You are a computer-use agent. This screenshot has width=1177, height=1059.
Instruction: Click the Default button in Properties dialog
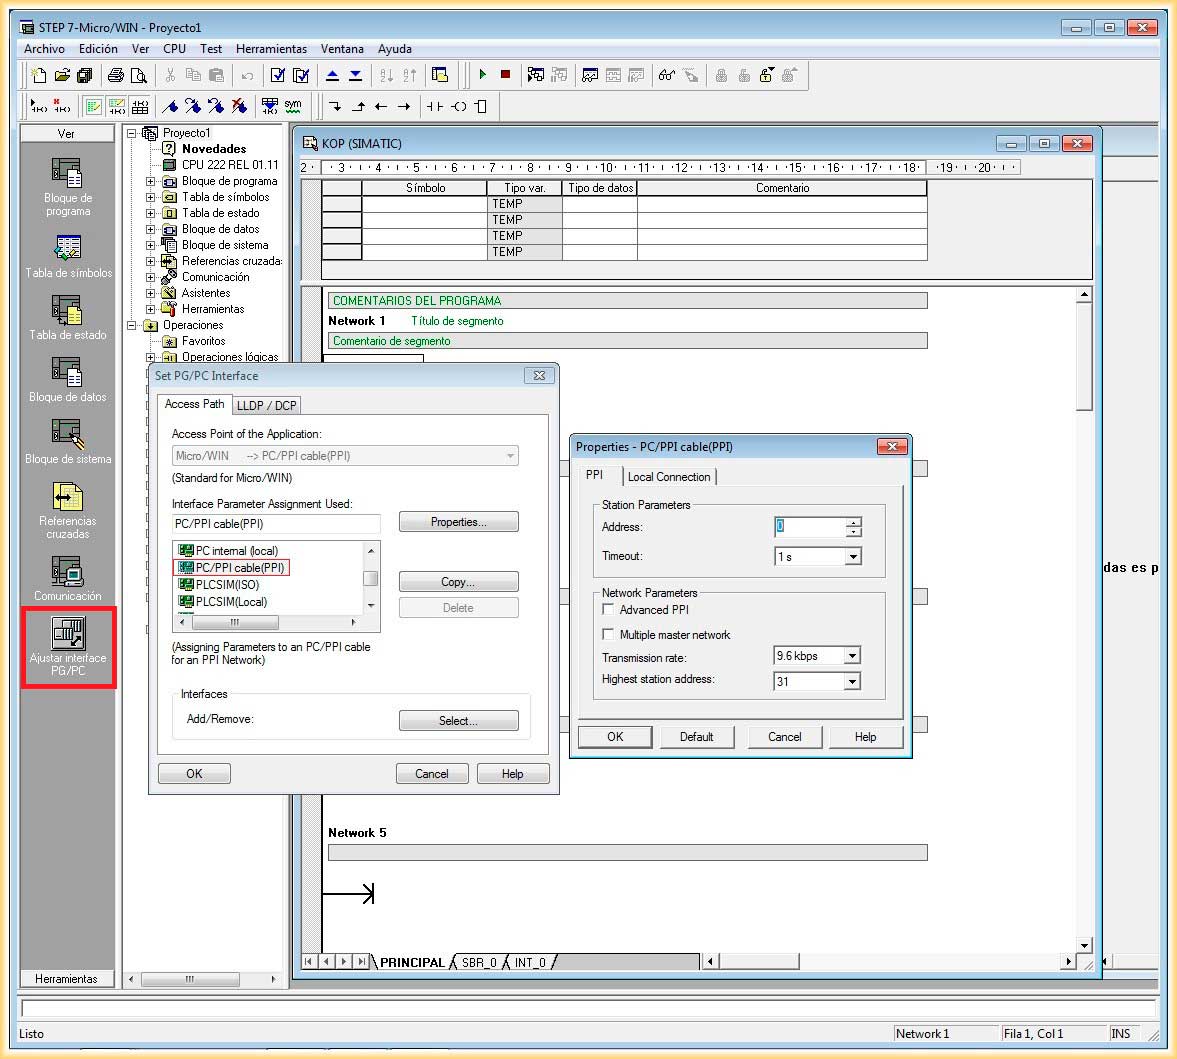696,737
